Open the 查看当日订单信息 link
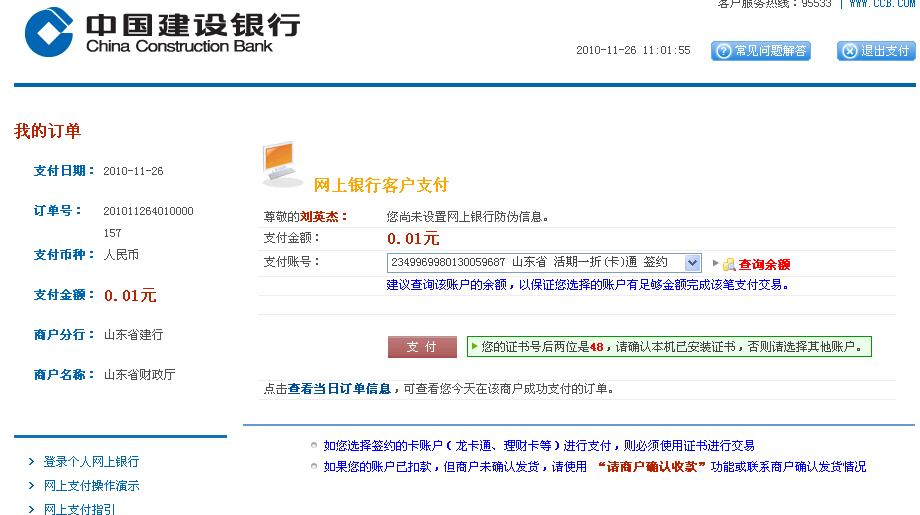 click(339, 389)
